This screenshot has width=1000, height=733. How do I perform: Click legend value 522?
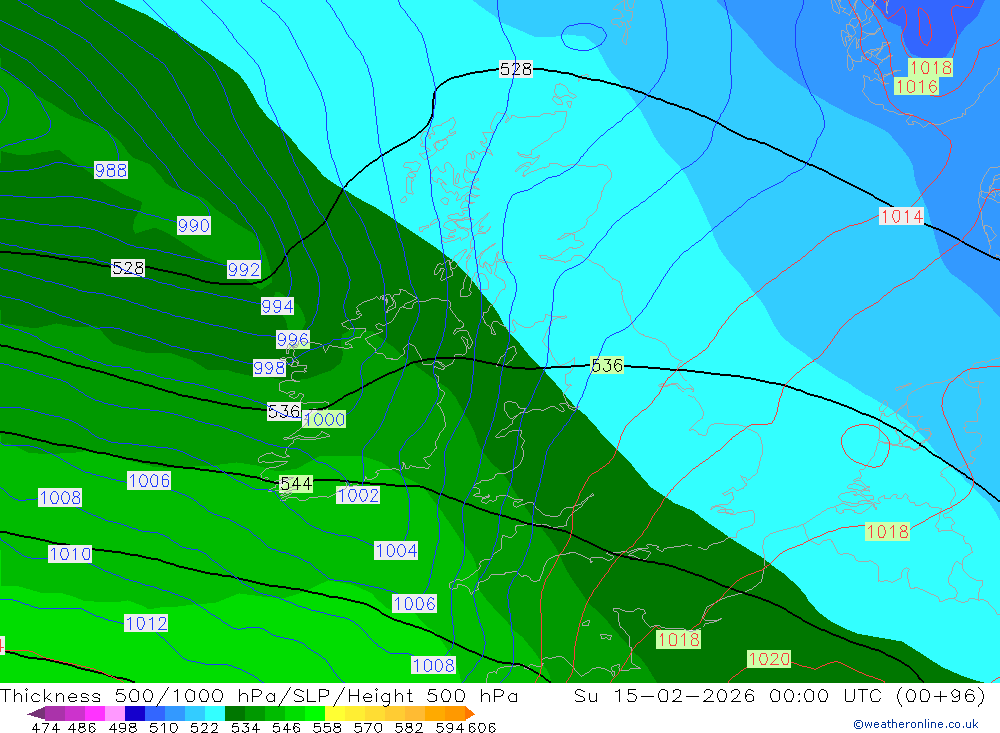205,727
